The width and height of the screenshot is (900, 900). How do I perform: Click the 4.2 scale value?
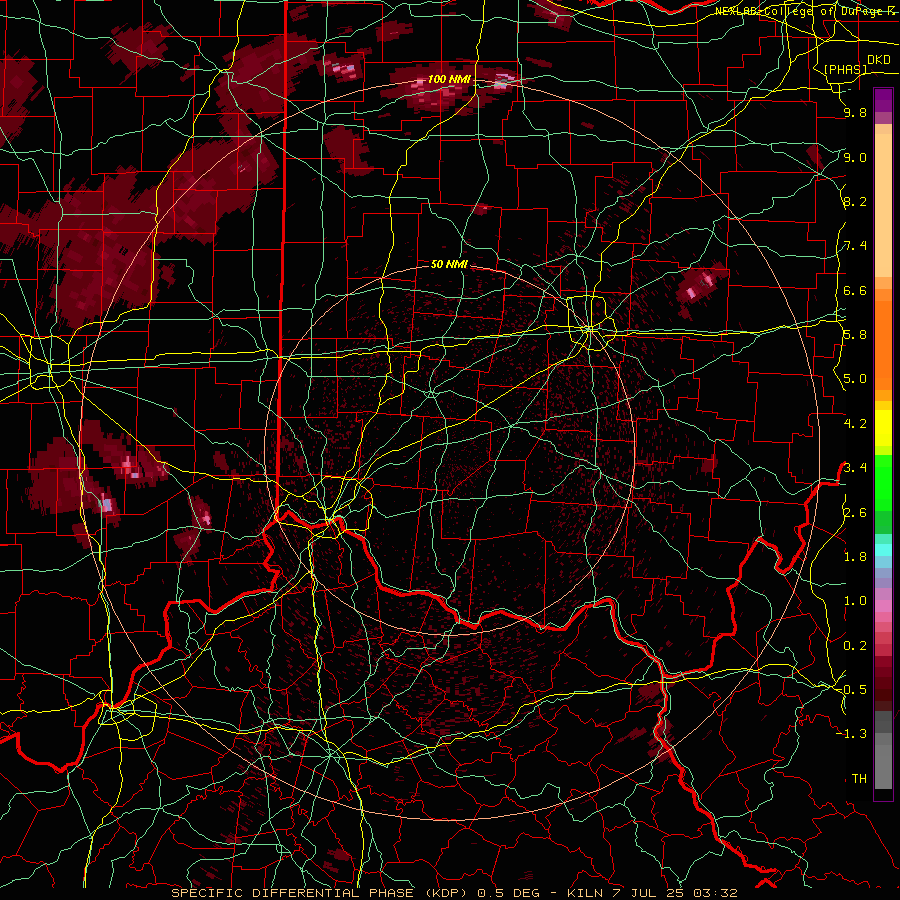coord(855,423)
